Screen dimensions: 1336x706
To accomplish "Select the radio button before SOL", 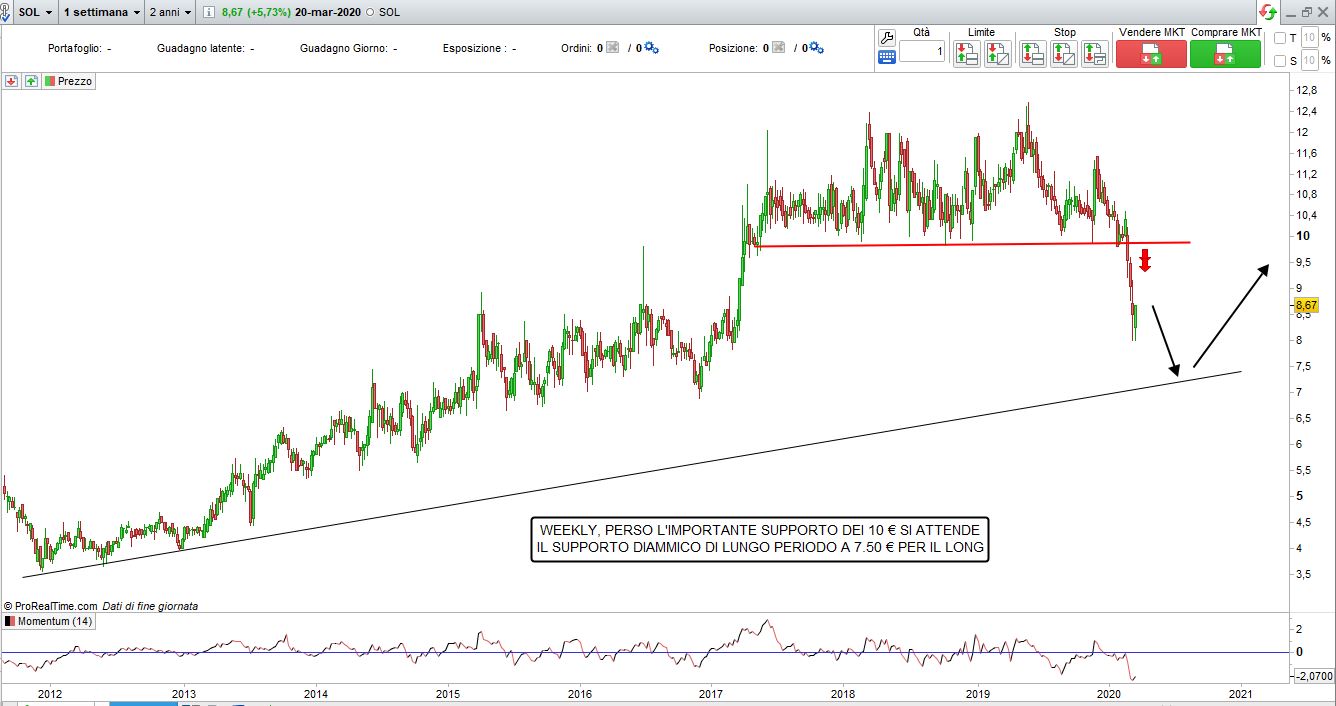I will pos(371,13).
